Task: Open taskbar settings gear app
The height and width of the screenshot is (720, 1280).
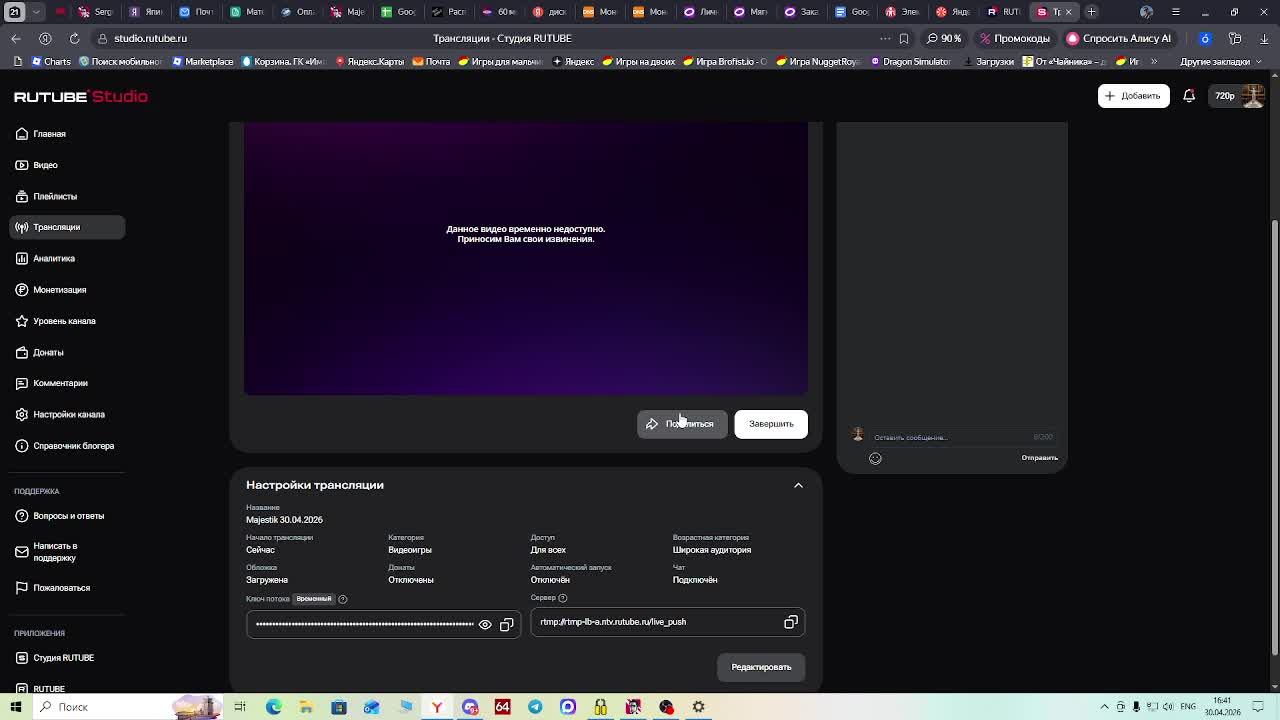Action: tap(698, 707)
